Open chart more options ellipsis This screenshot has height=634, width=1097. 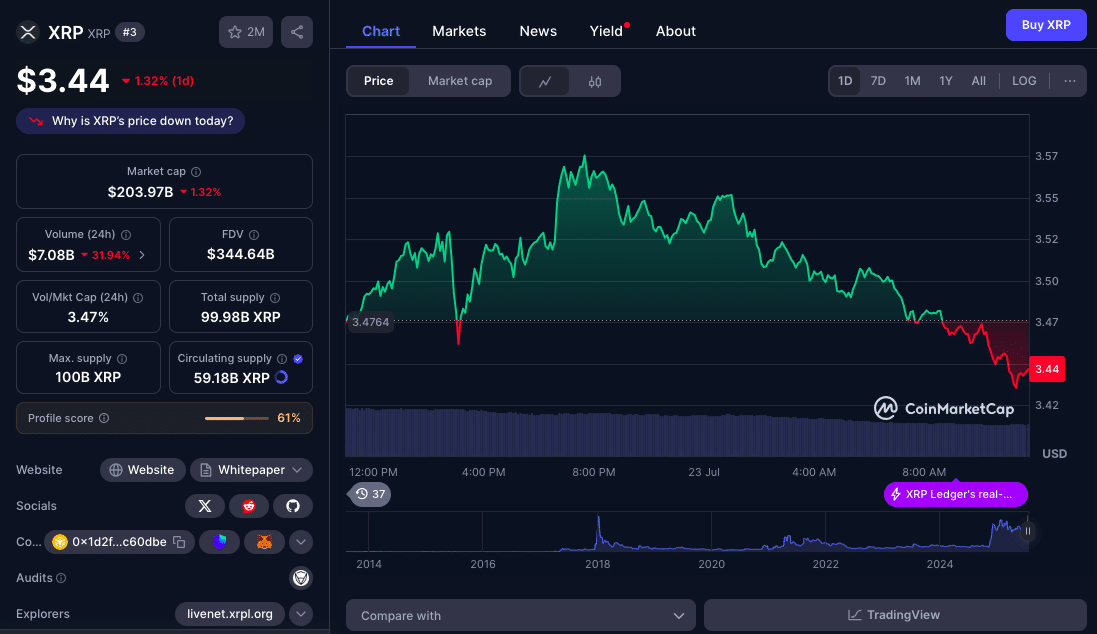pos(1070,81)
